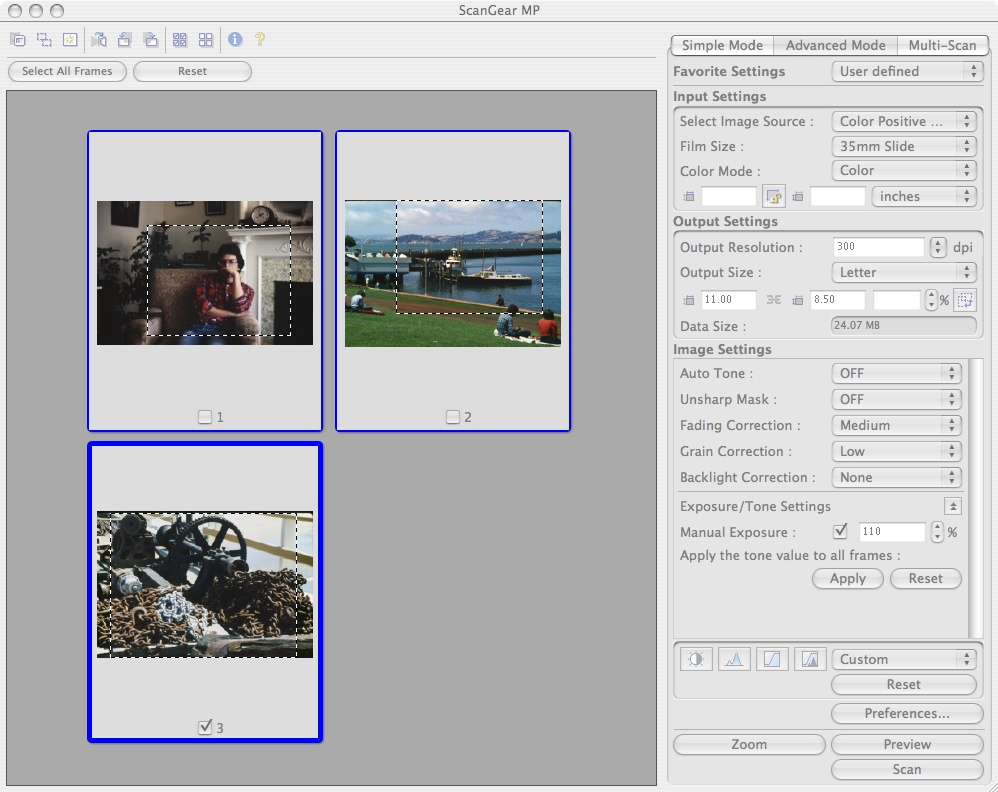
Task: Click the aspect ratio lock icon
Action: [773, 197]
